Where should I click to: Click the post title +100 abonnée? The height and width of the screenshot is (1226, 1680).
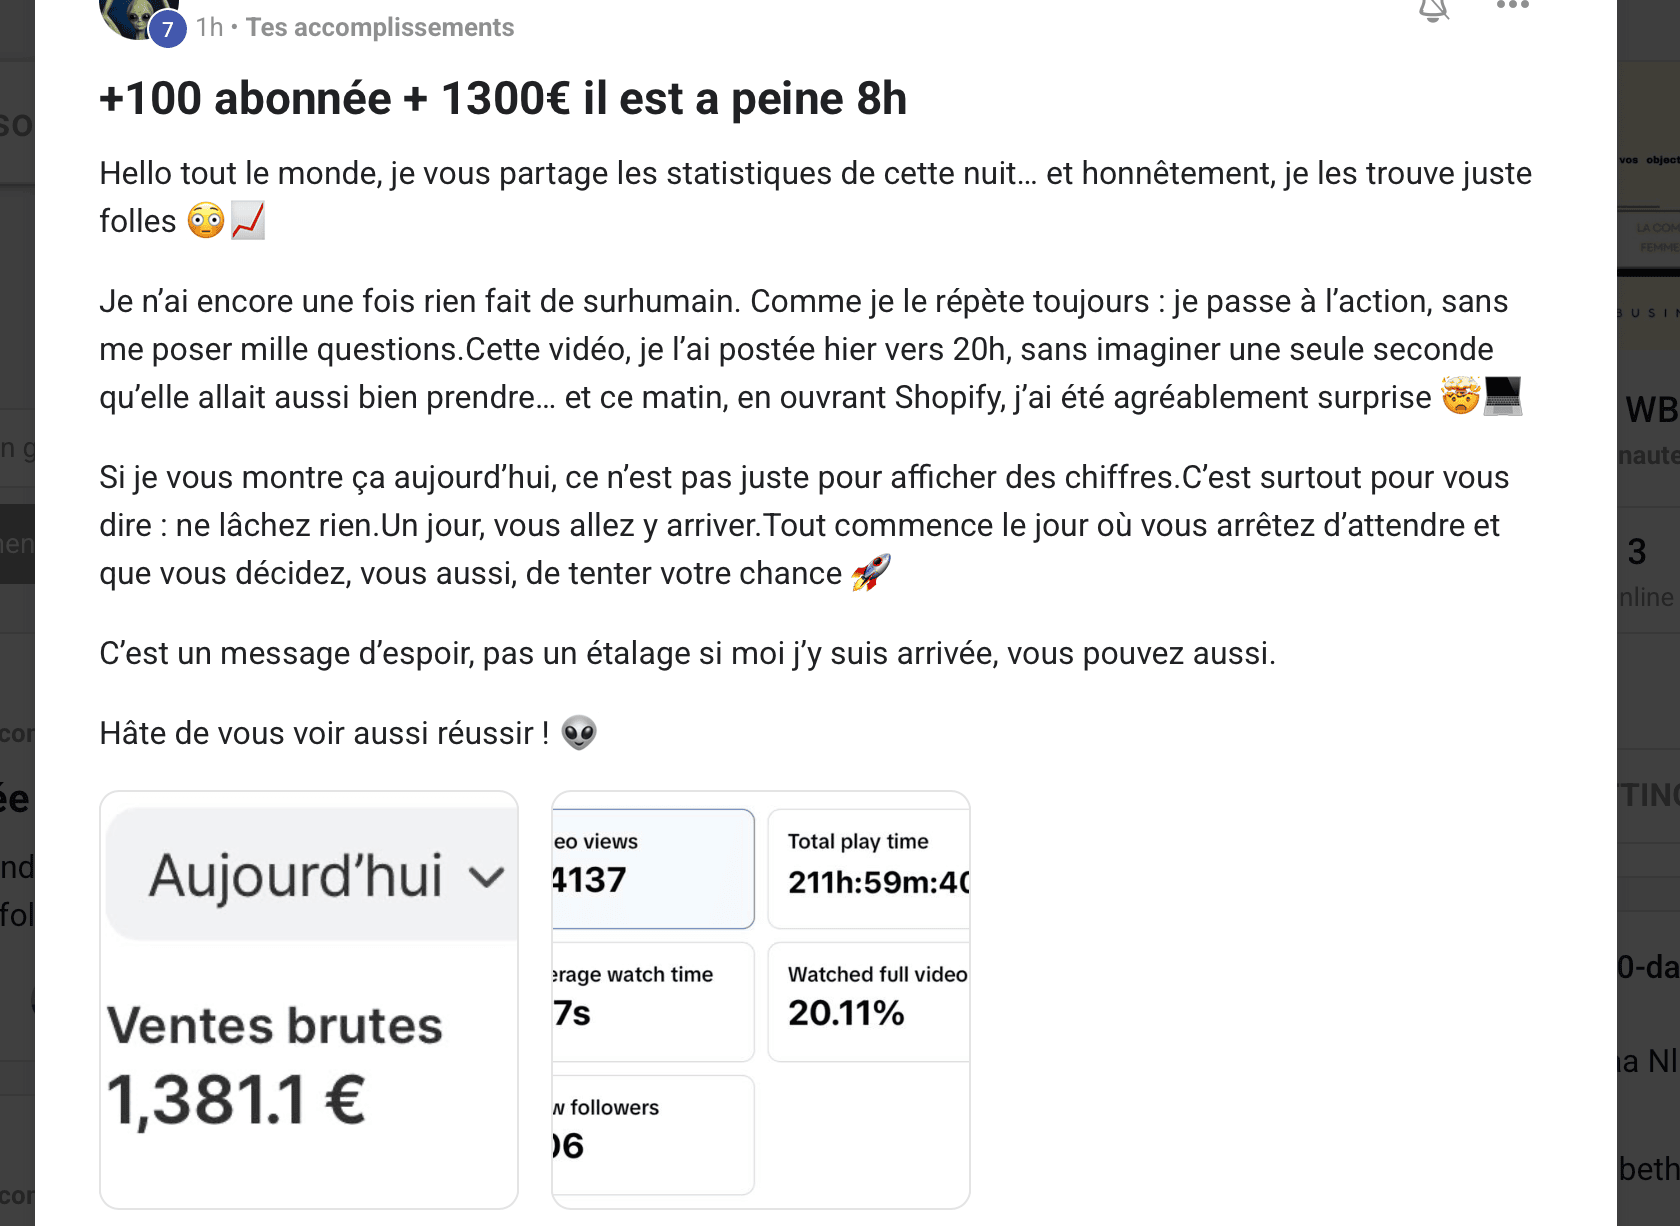pyautogui.click(x=503, y=99)
